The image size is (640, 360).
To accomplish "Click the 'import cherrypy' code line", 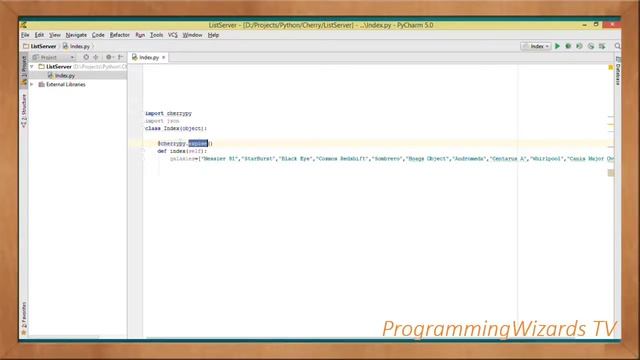I will (168, 113).
